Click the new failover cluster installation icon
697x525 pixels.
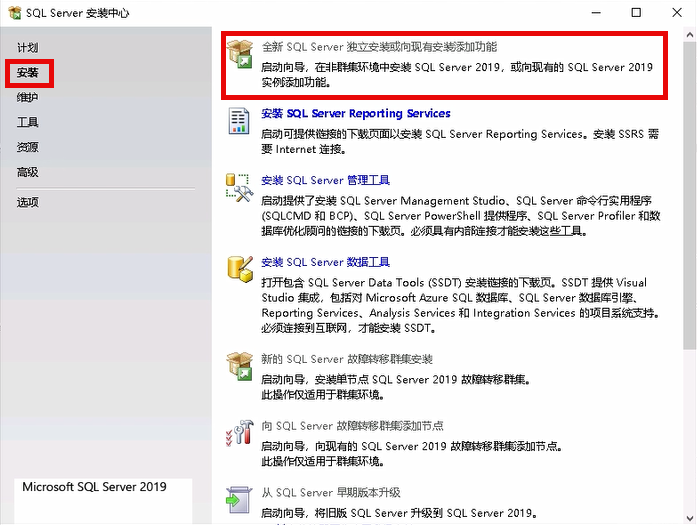coord(240,366)
